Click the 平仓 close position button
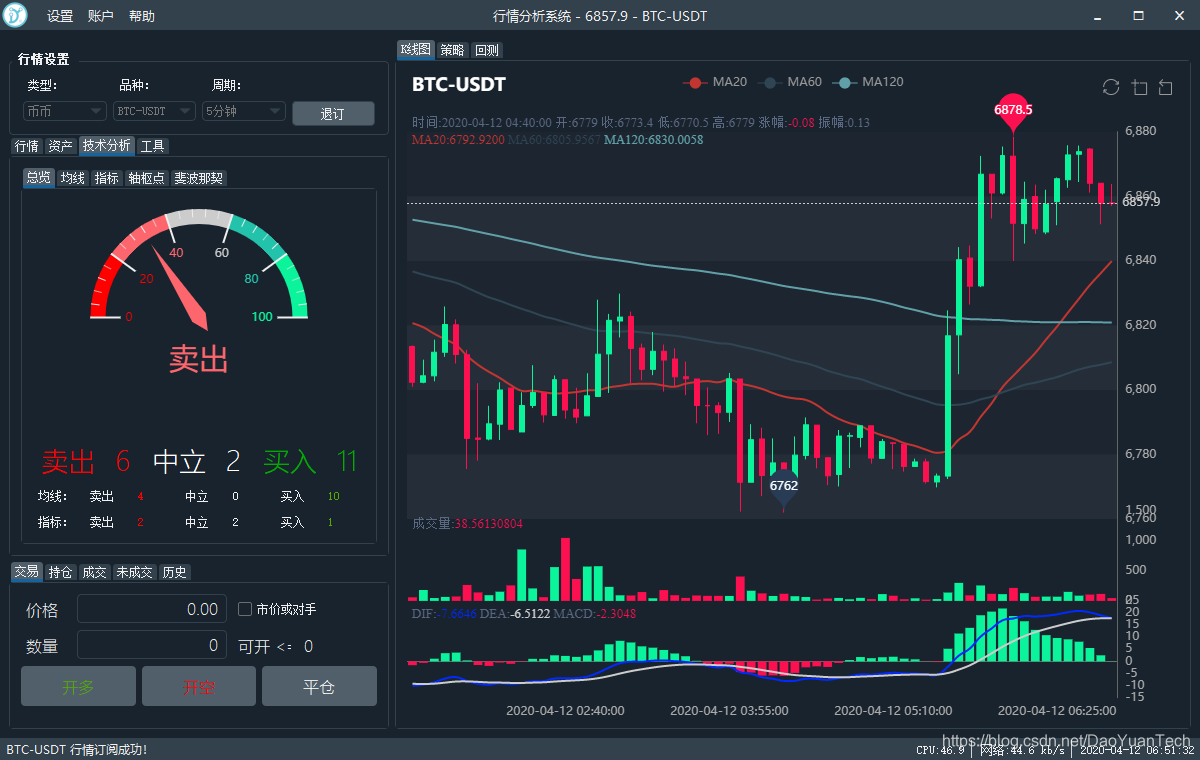 [x=319, y=686]
